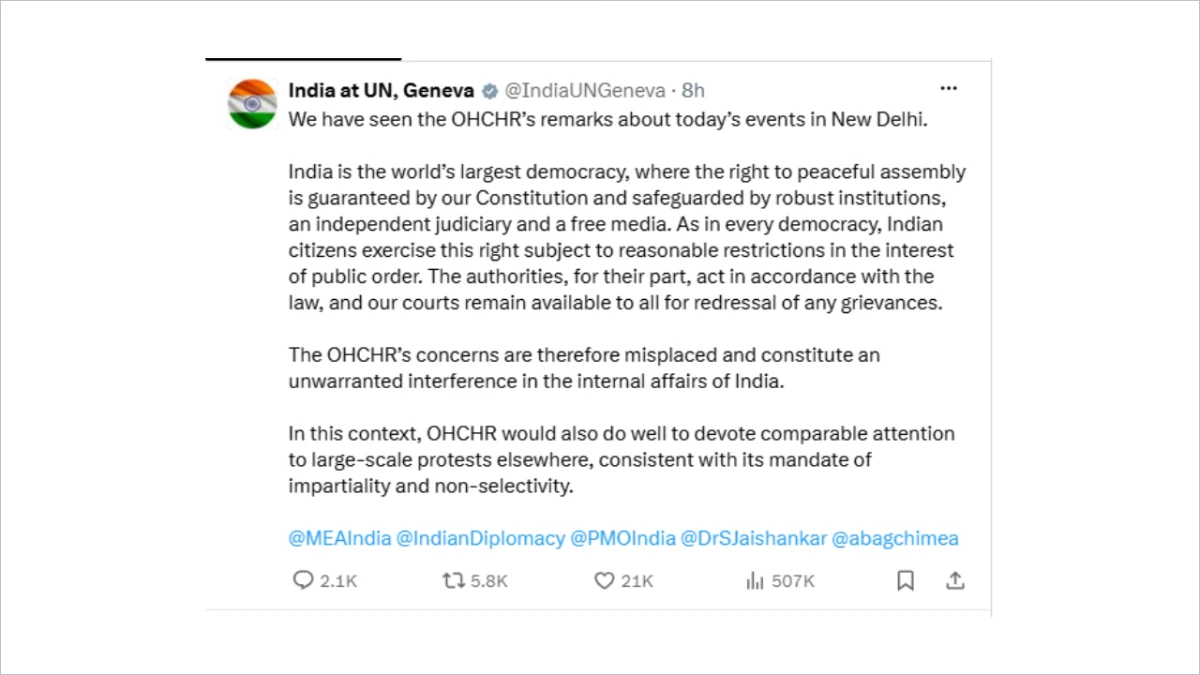Follow the @MEAIndia mention
The width and height of the screenshot is (1200, 675).
340,538
